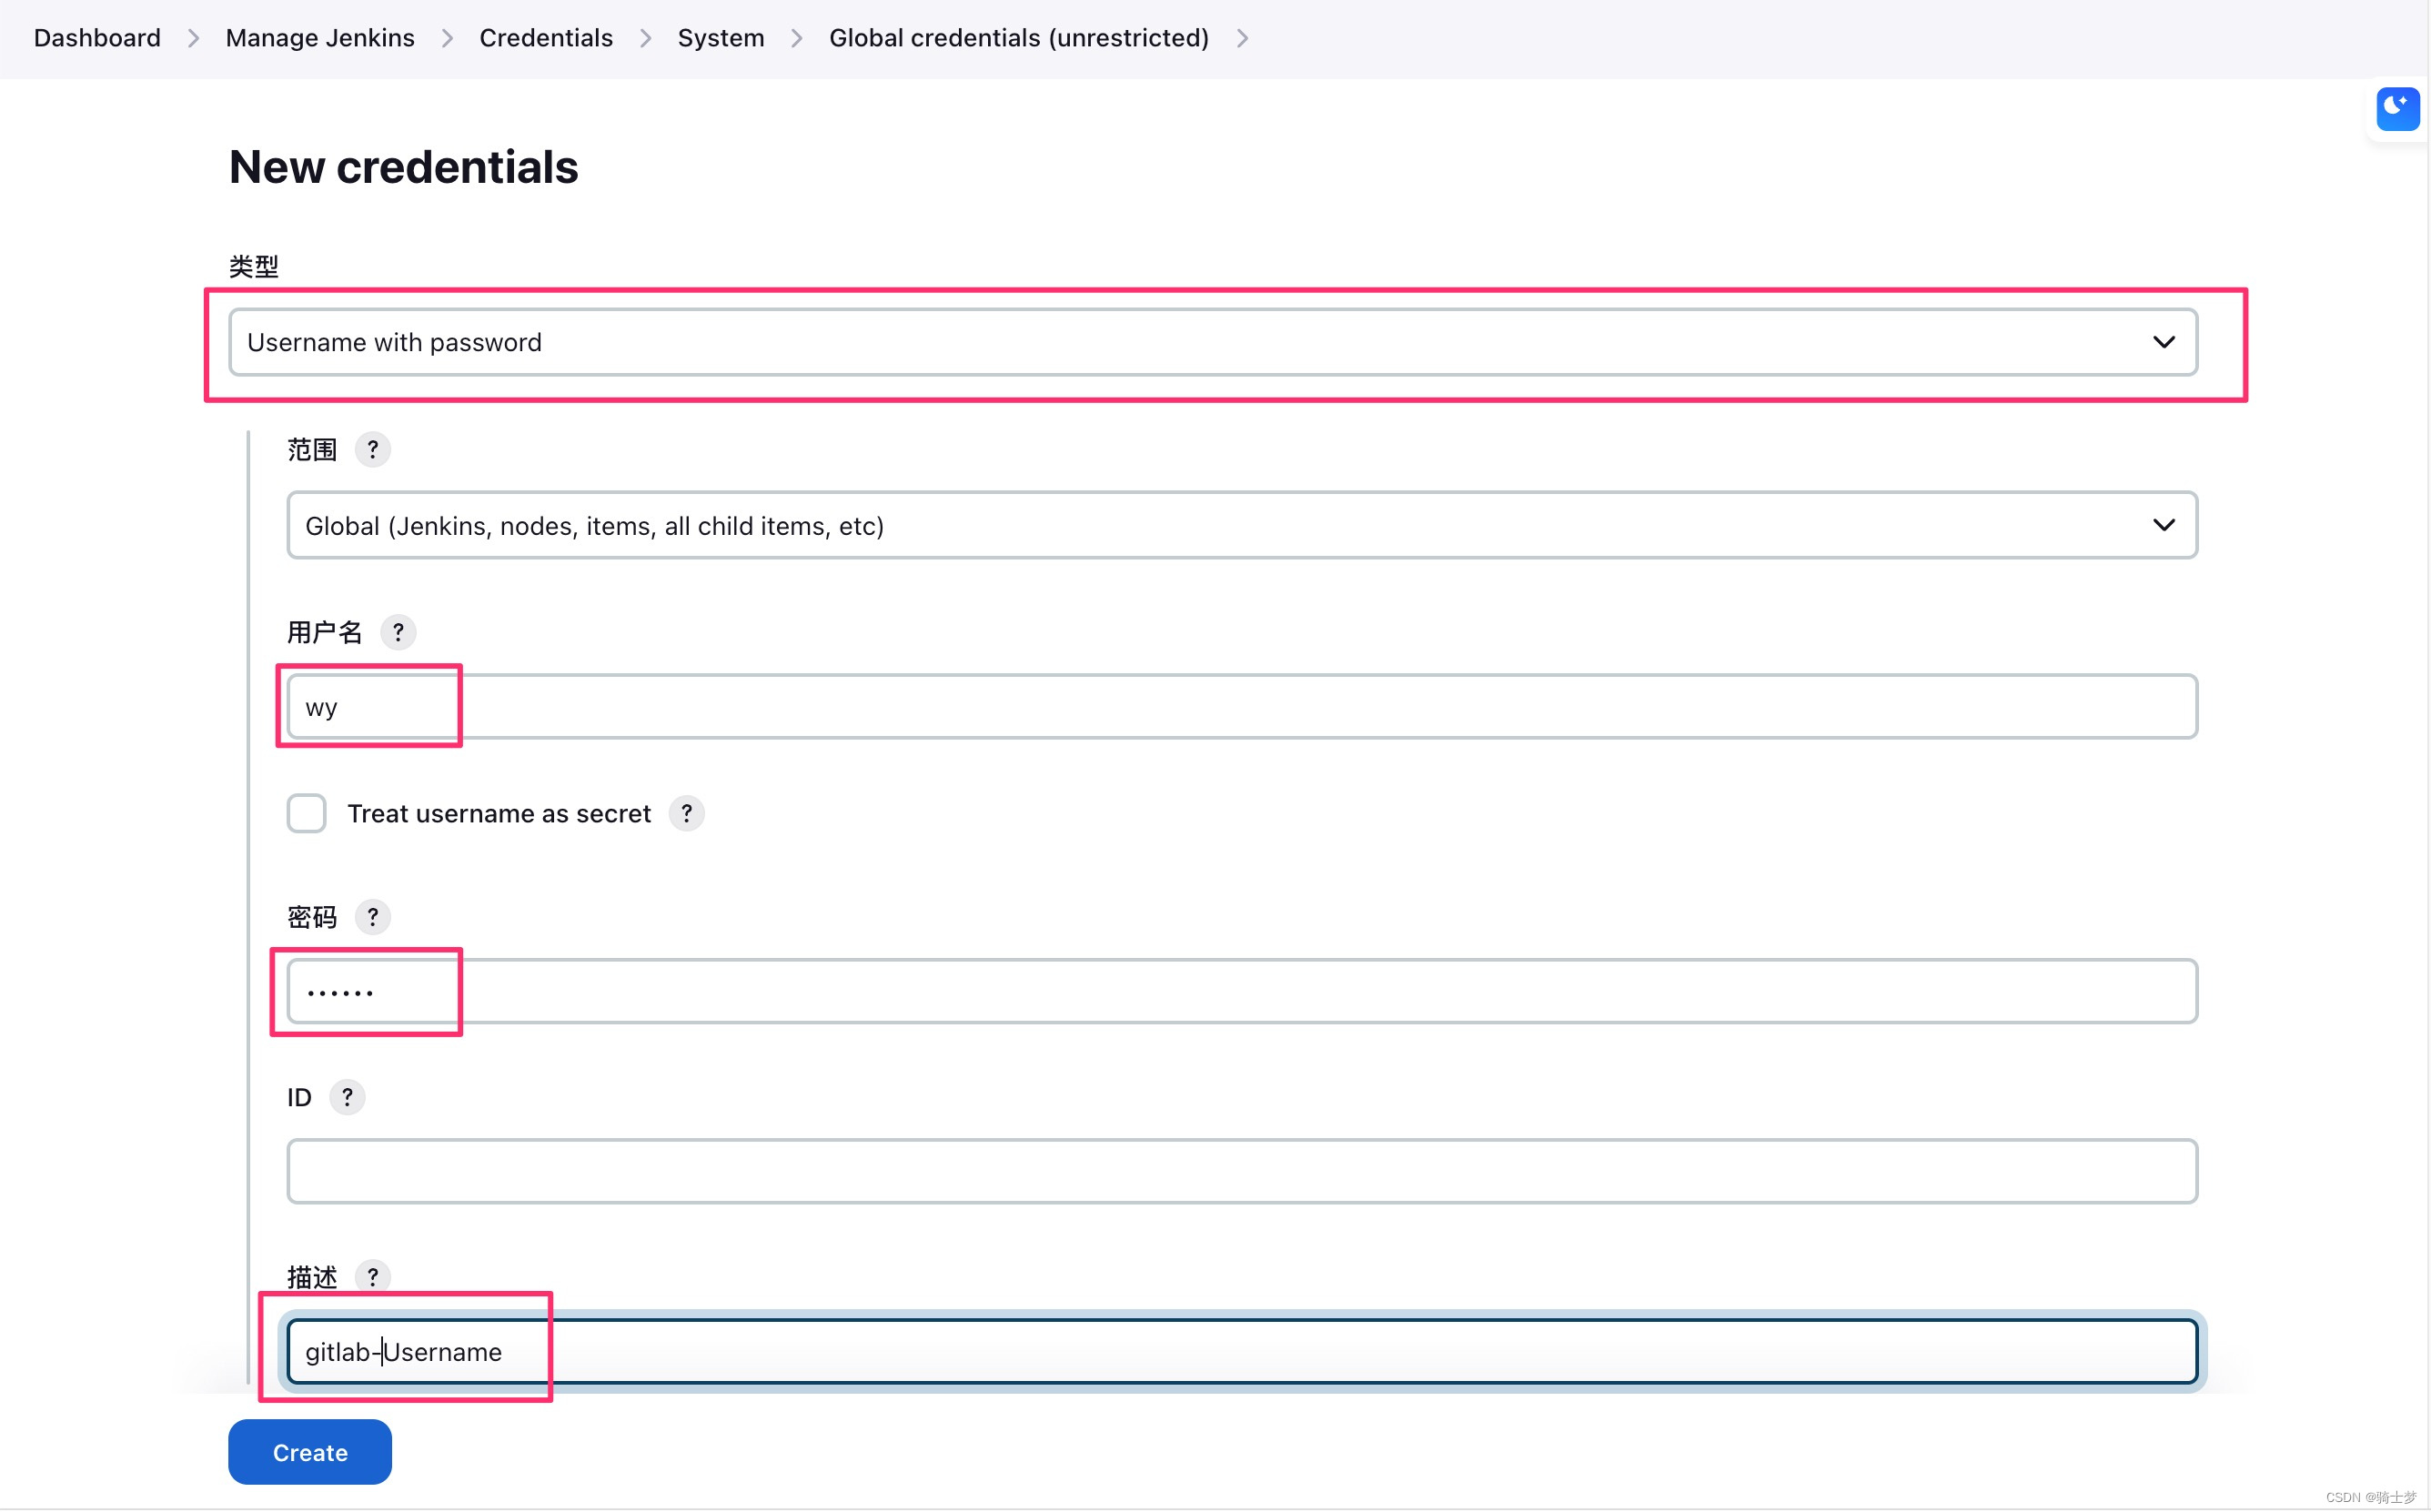Viewport: 2431px width, 1512px height.
Task: Open Credentials breadcrumb link
Action: click(546, 38)
